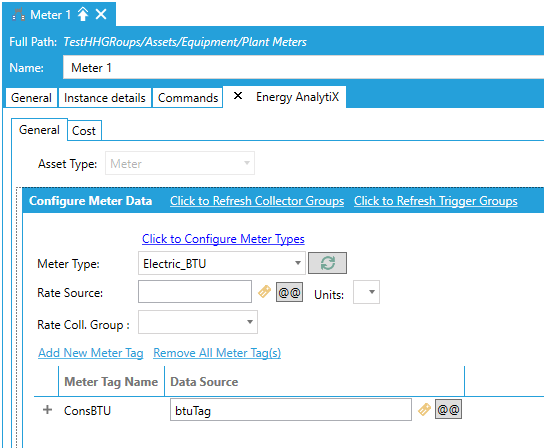Open the Meter Type Electric_BTU dropdown

pyautogui.click(x=221, y=263)
